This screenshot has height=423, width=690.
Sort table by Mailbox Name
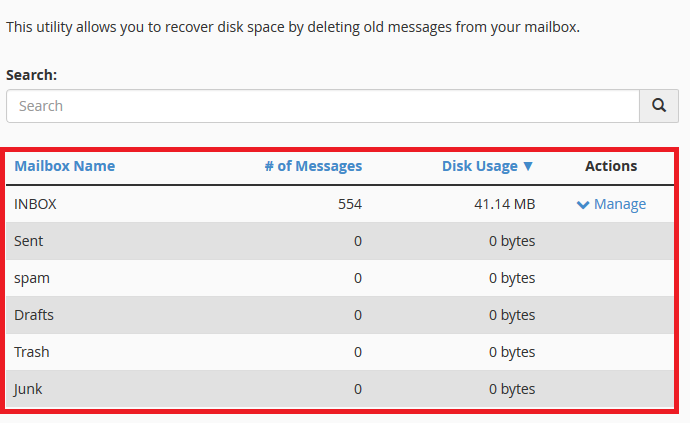64,166
